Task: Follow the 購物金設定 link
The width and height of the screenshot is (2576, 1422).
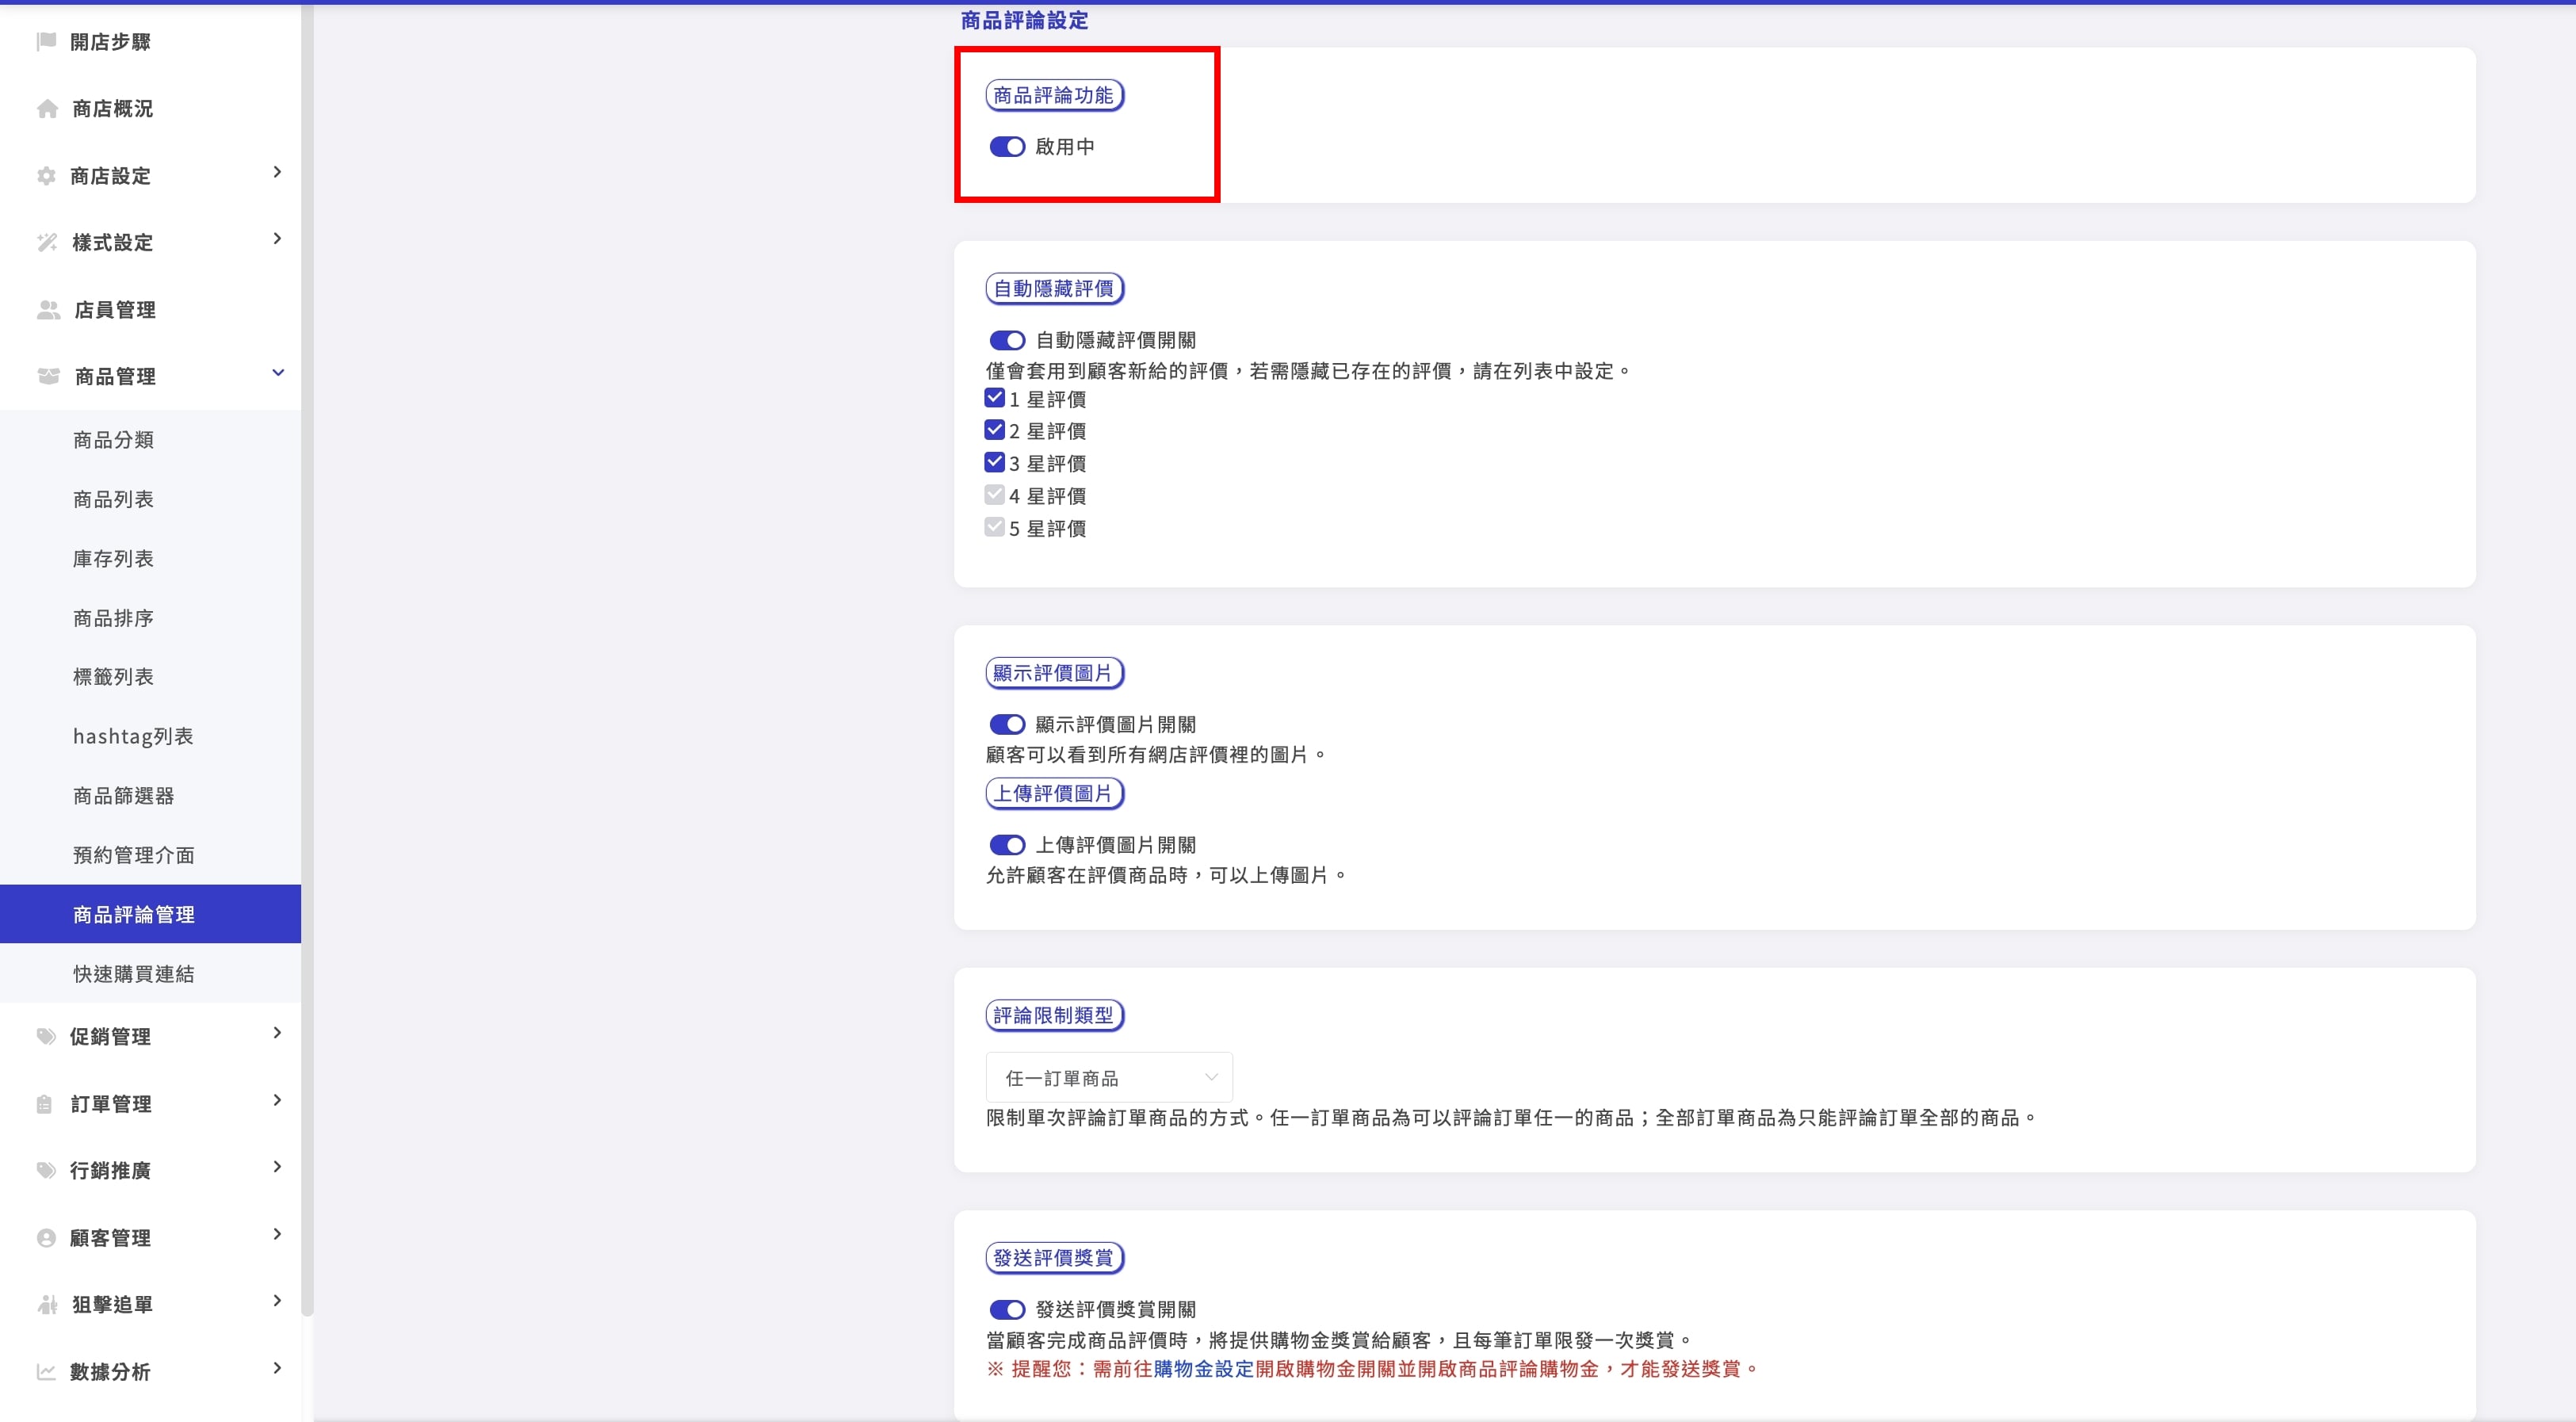Action: tap(1203, 1369)
